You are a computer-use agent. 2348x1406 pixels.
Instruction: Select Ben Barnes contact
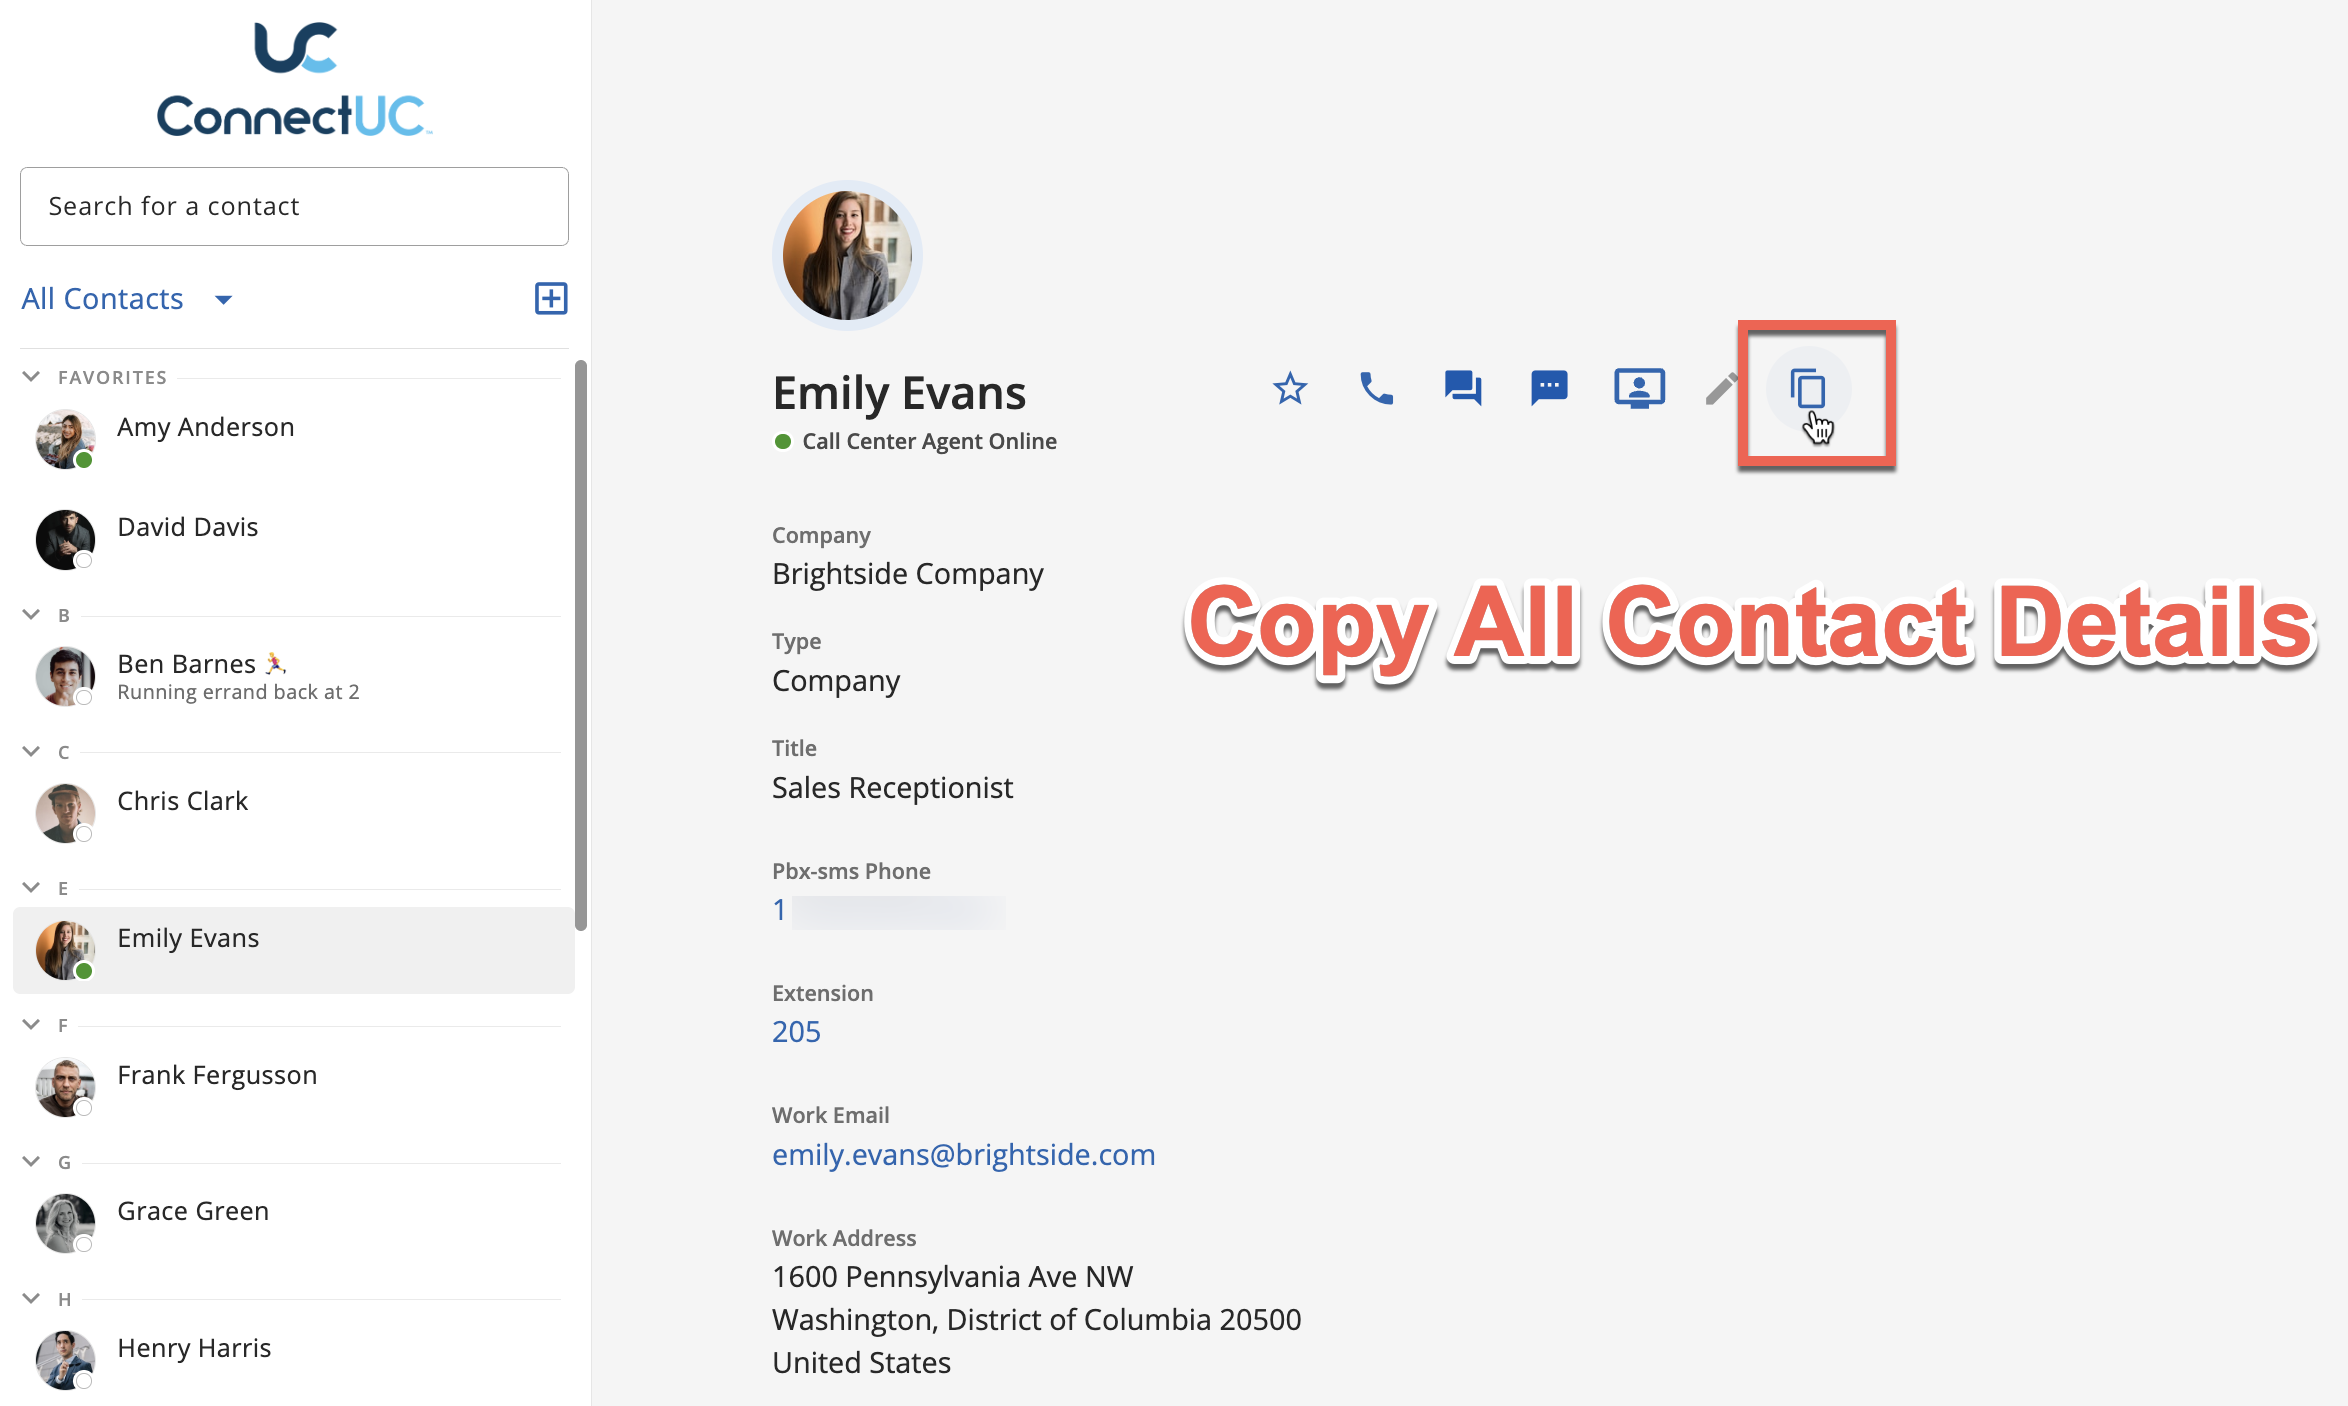(x=186, y=665)
